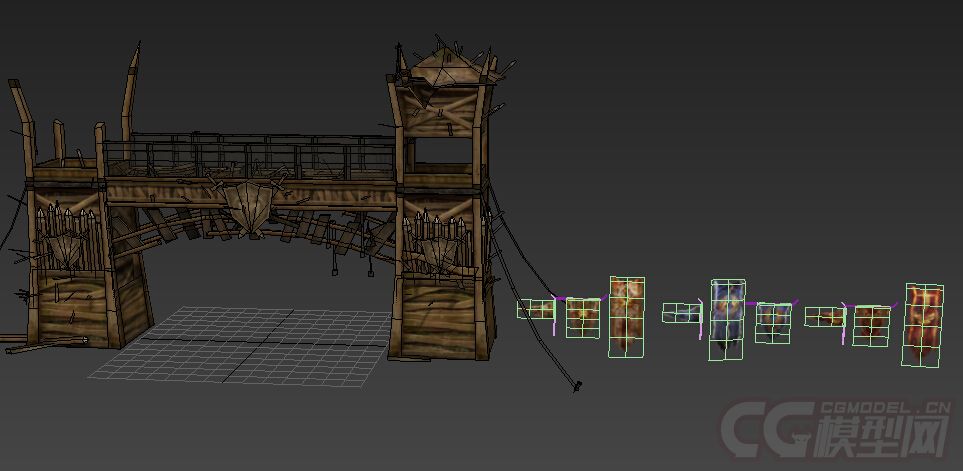This screenshot has height=471, width=963.
Task: Select the medium square banner in leftmost group
Action: [x=583, y=318]
